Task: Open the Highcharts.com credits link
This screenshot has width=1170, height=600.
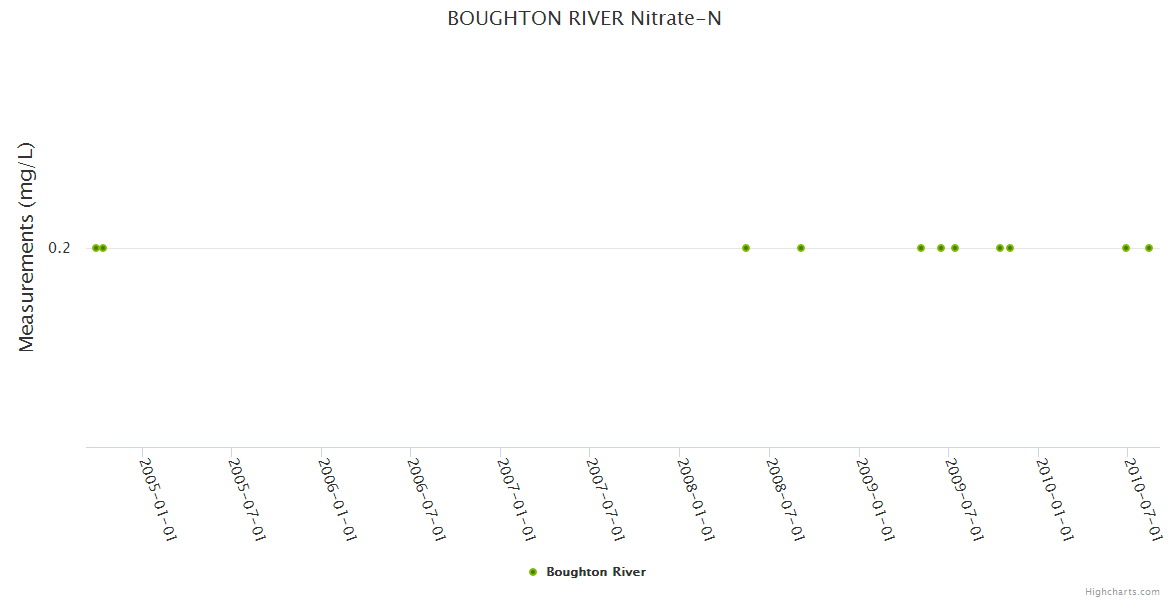Action: point(1122,592)
